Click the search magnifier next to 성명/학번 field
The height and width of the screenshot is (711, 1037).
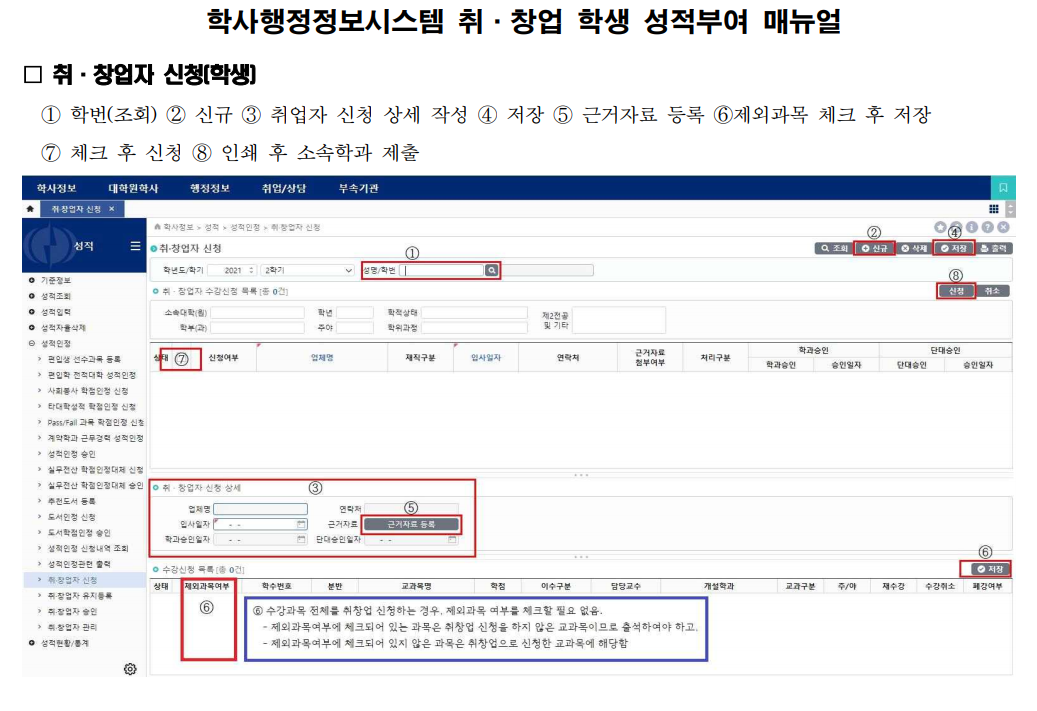491,270
